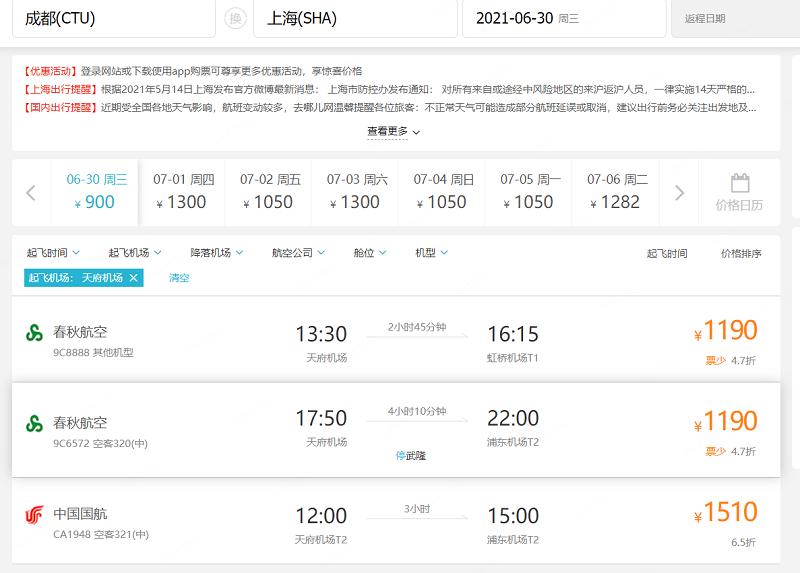This screenshot has width=800, height=573.
Task: Open the 降落机场 arrival airport dropdown
Action: [x=217, y=253]
